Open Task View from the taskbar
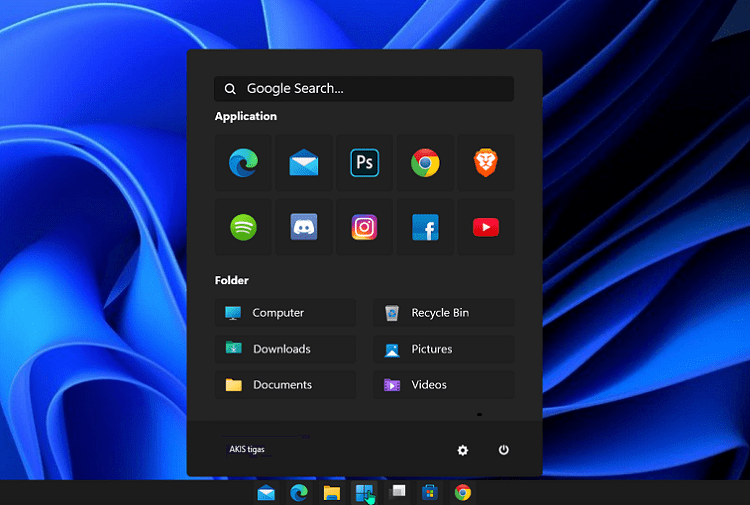The height and width of the screenshot is (505, 750). click(x=397, y=491)
